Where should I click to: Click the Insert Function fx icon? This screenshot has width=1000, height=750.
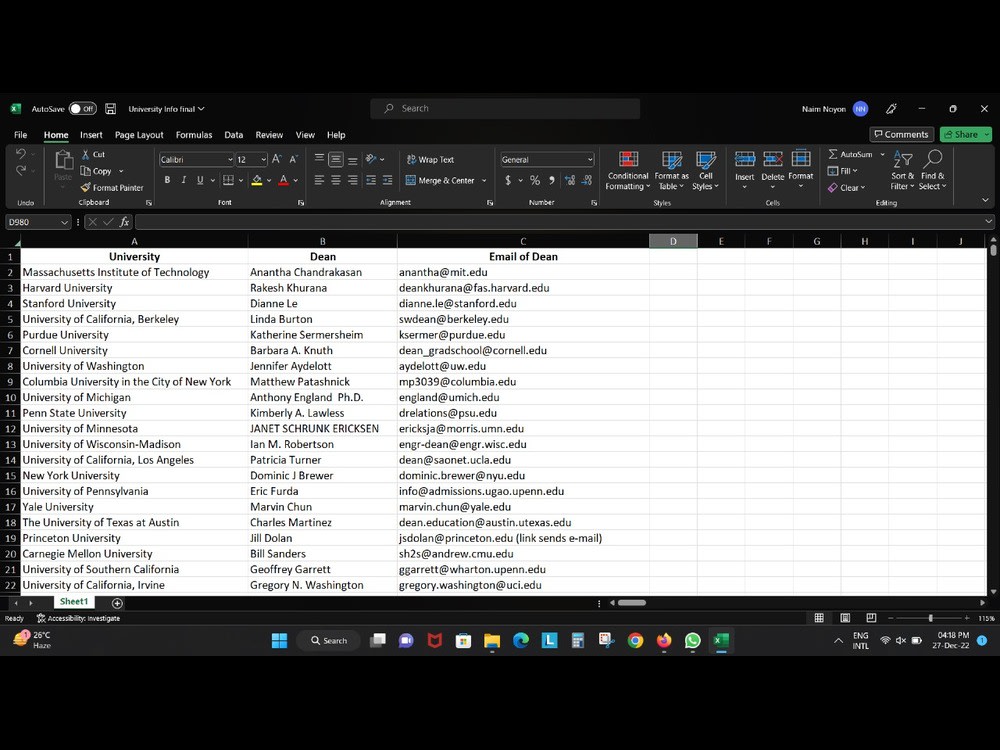coord(124,222)
